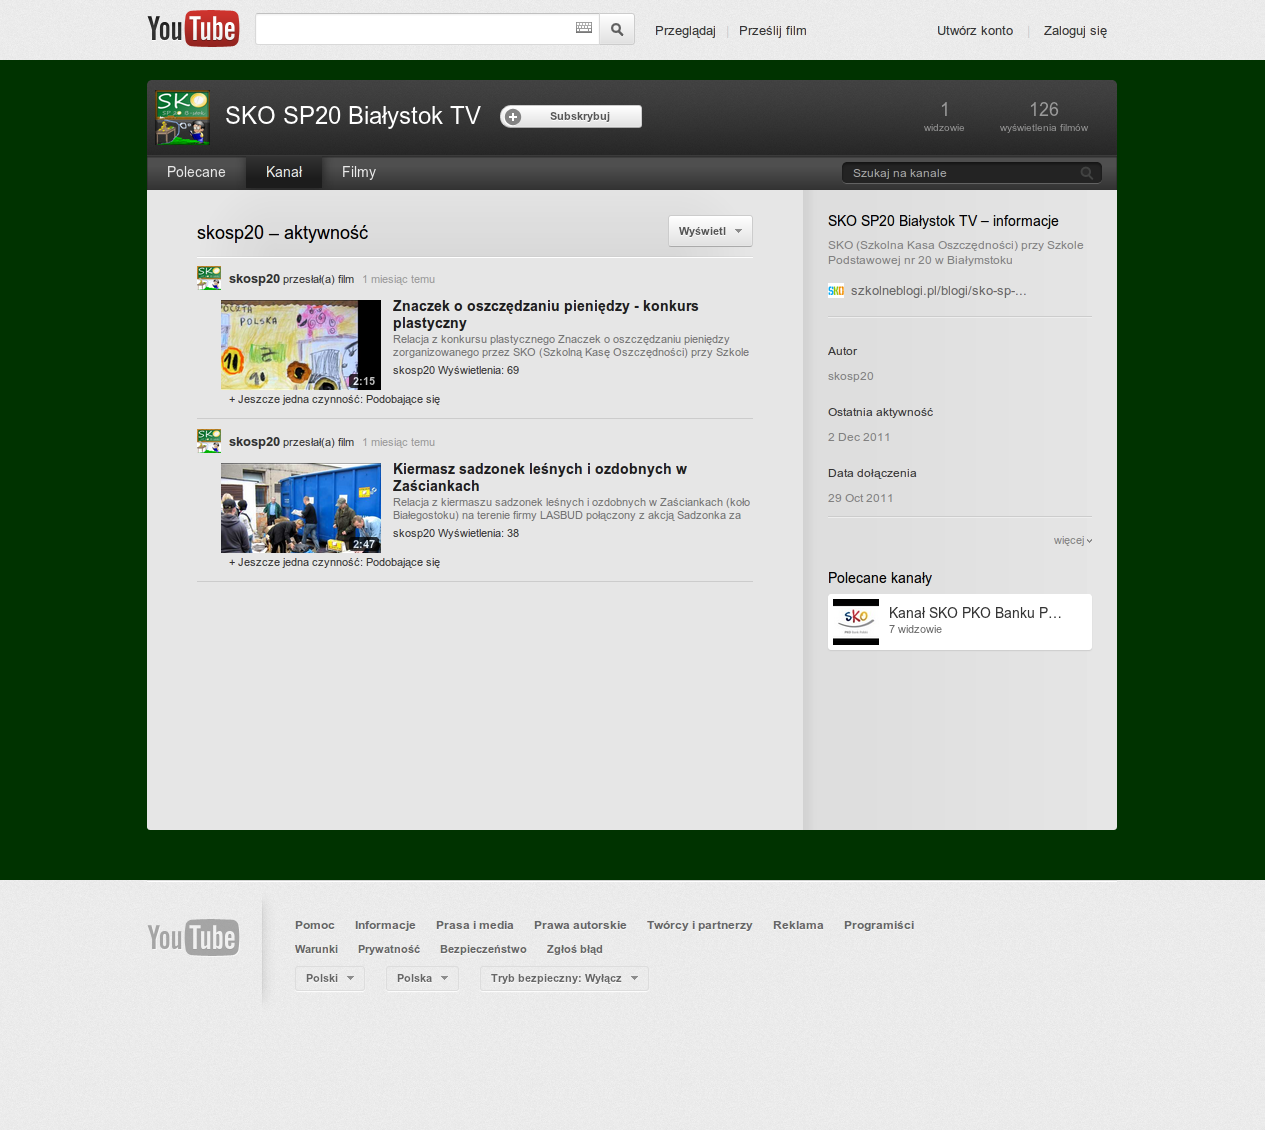The height and width of the screenshot is (1130, 1265).
Task: Click skosp20 username on Znaczek entry
Action: (254, 279)
